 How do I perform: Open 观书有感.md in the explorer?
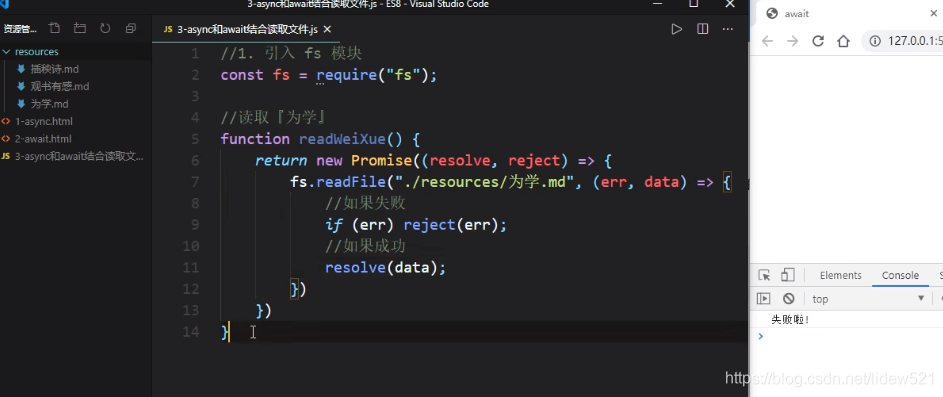tap(60, 87)
